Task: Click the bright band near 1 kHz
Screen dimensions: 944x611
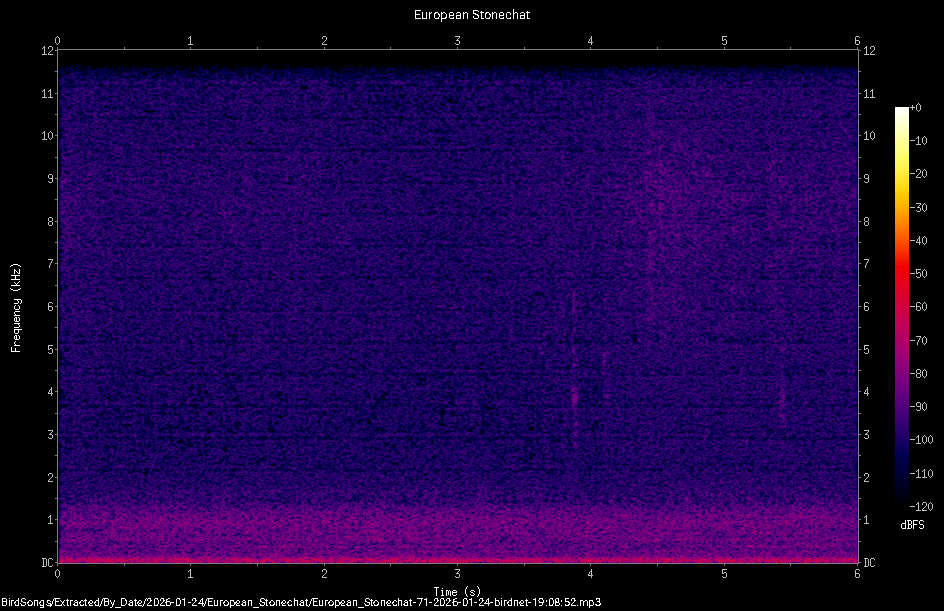Action: click(x=400, y=524)
